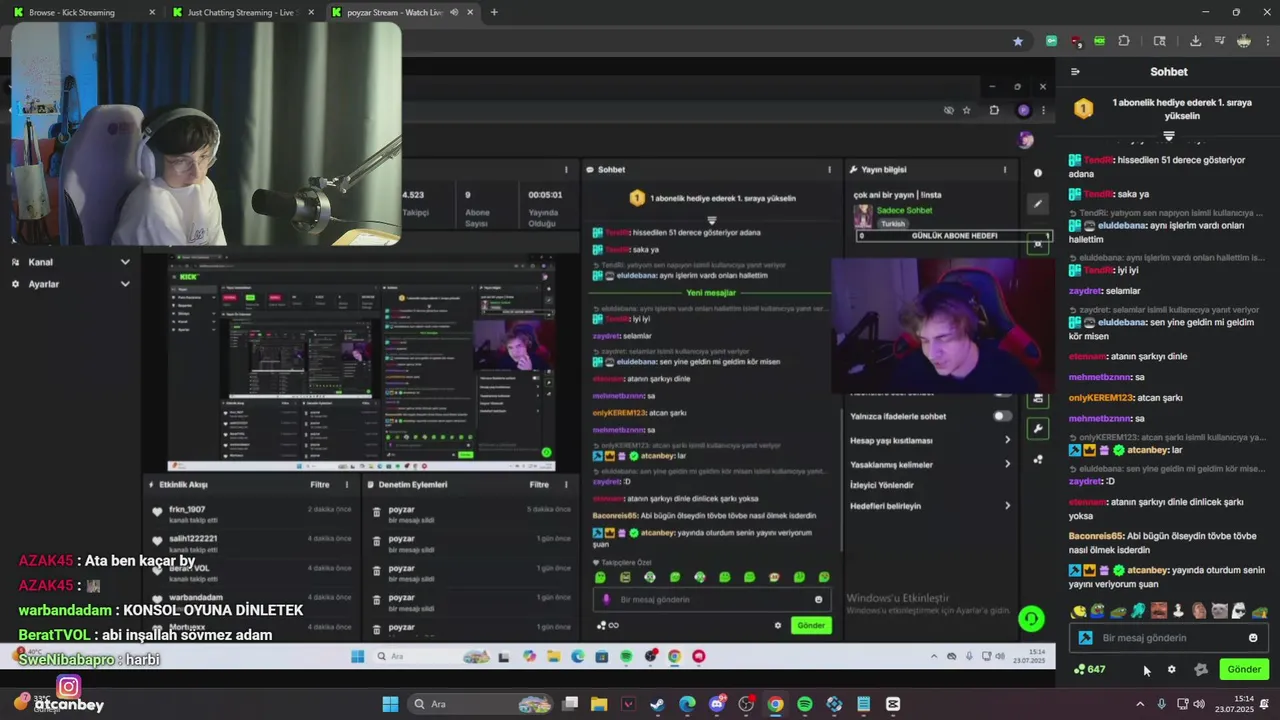Click username Baconreis65 in chat
Screen dimensions: 1280x720
click(x=1096, y=536)
